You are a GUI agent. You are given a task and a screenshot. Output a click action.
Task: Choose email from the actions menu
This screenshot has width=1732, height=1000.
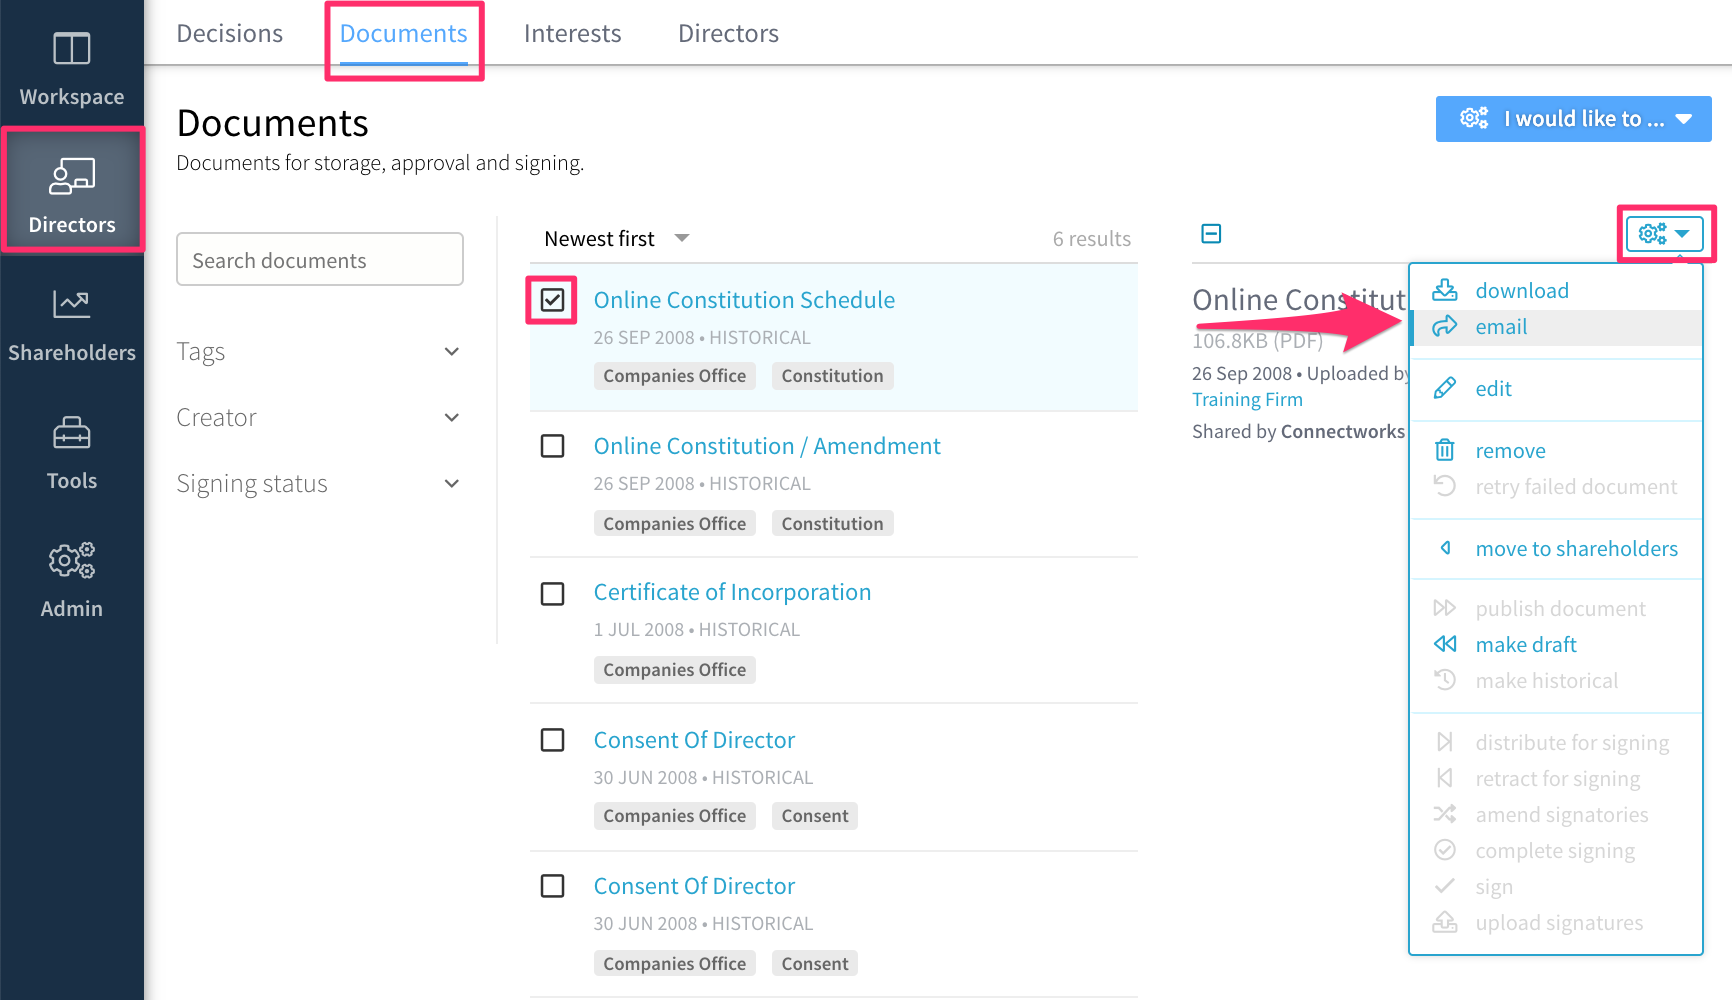(x=1555, y=327)
